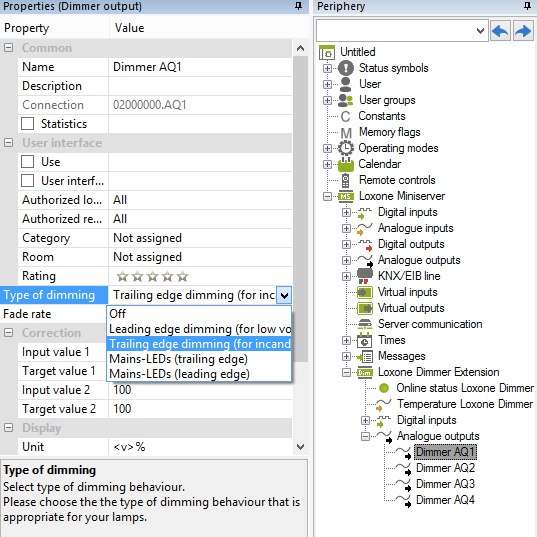The image size is (537, 537).
Task: Click the Loxone Dimmer Extension Dim icon
Action: pyautogui.click(x=365, y=372)
